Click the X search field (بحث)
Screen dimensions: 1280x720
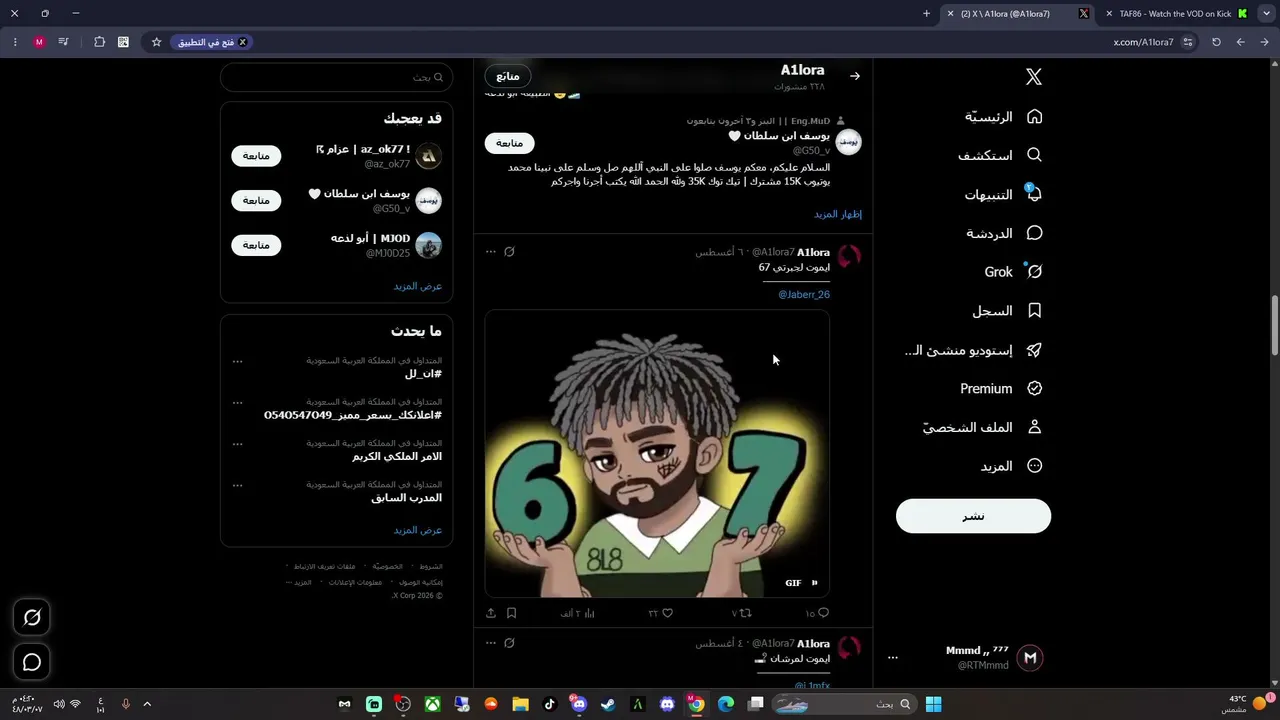(x=337, y=77)
